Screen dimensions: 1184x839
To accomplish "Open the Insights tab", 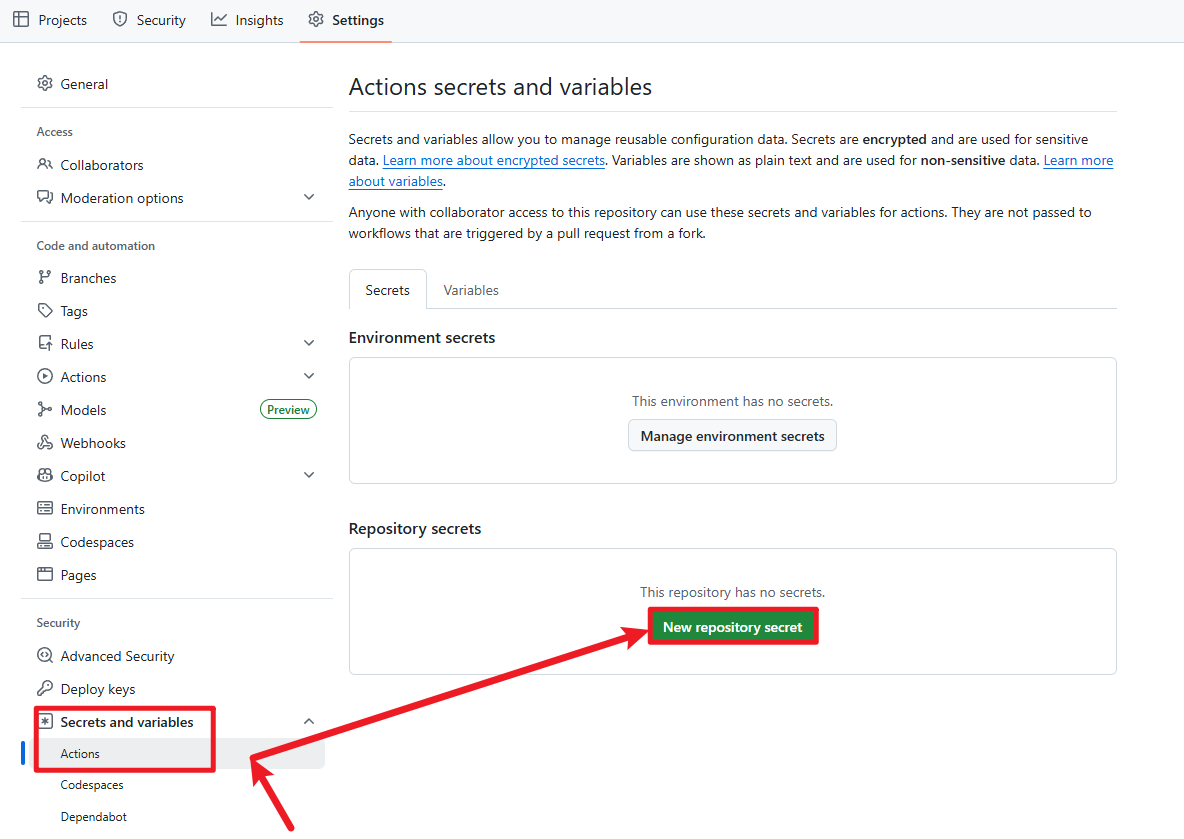I will tap(248, 20).
